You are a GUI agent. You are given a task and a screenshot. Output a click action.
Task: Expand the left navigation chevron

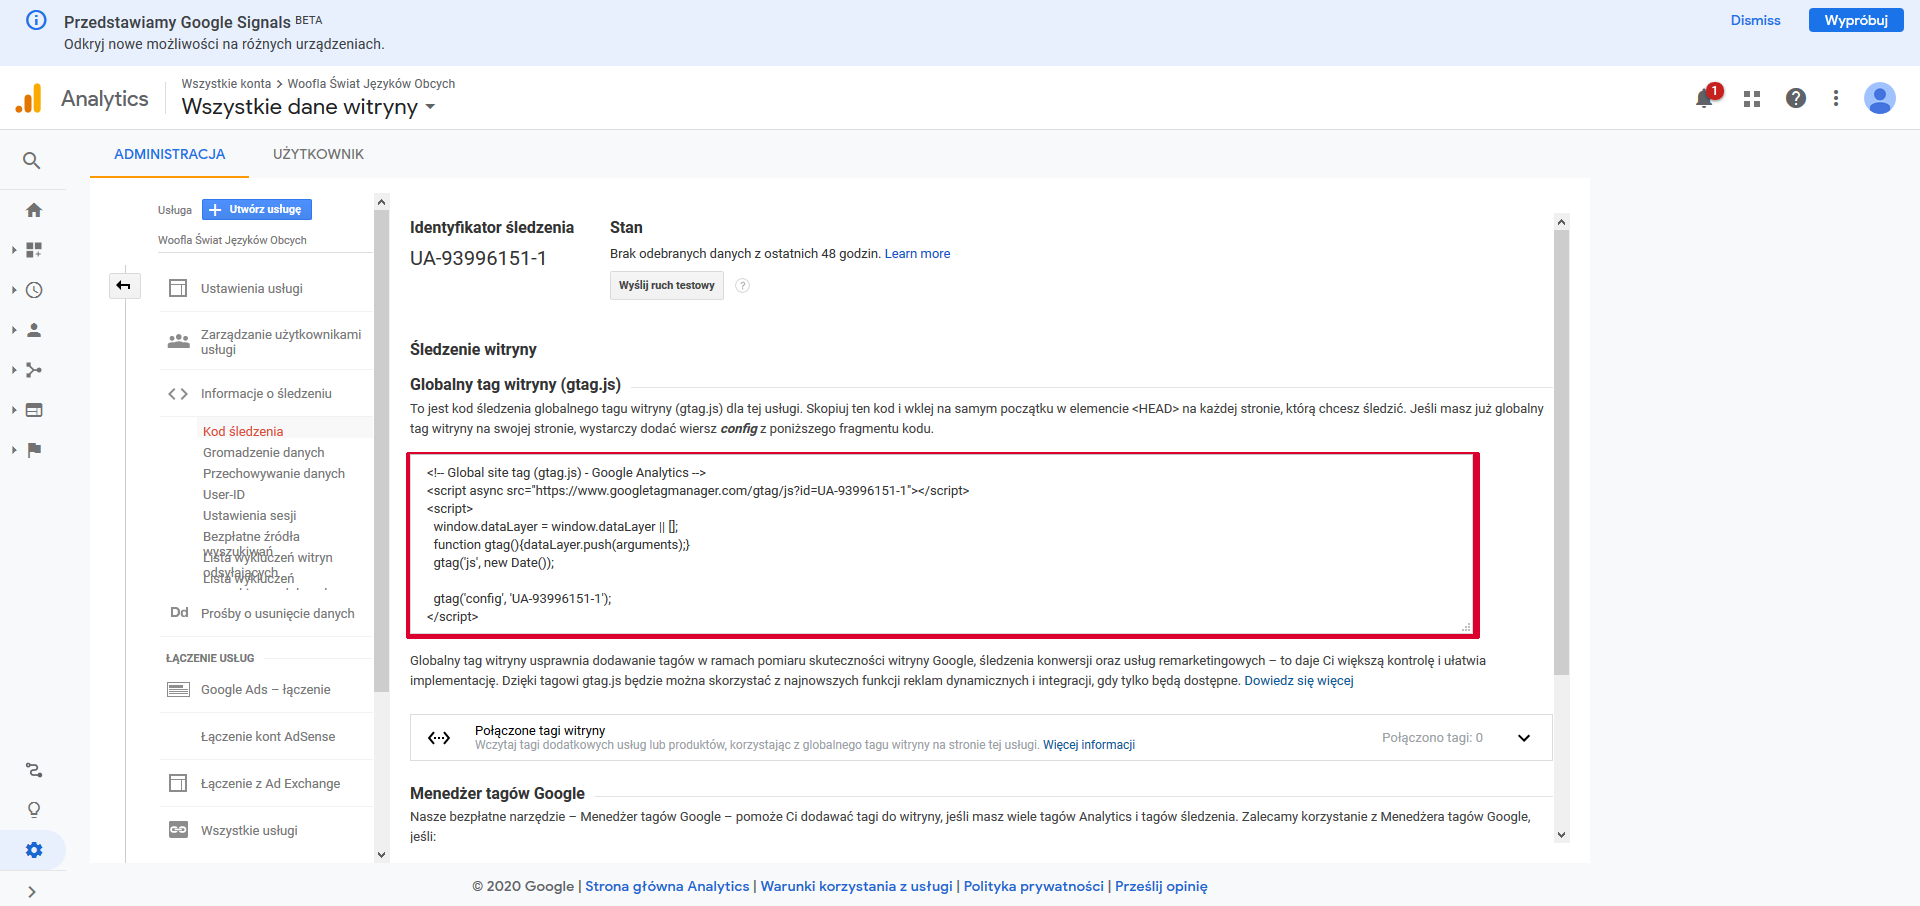(32, 892)
